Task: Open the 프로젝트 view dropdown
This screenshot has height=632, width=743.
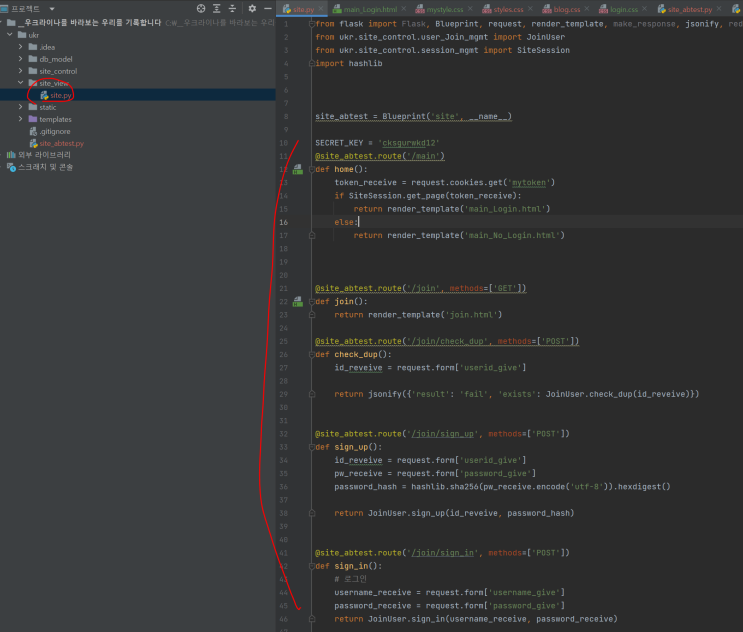Action: (x=50, y=8)
